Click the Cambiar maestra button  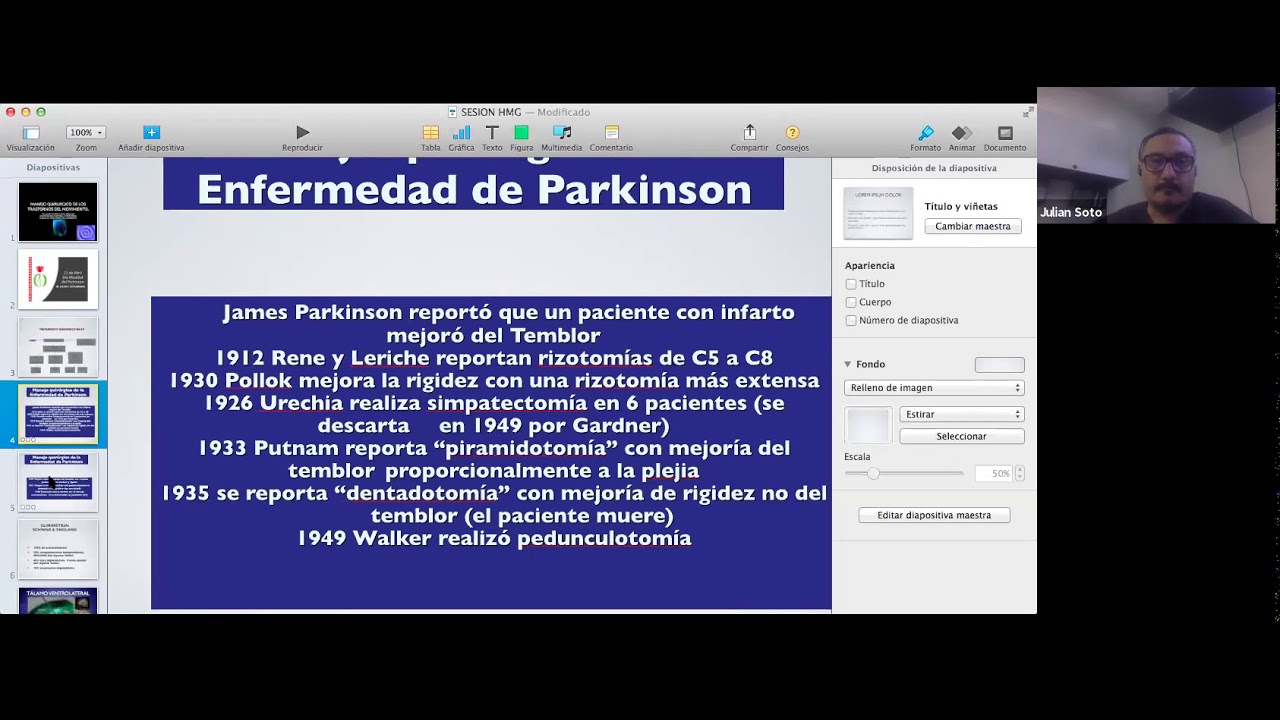pyautogui.click(x=973, y=226)
